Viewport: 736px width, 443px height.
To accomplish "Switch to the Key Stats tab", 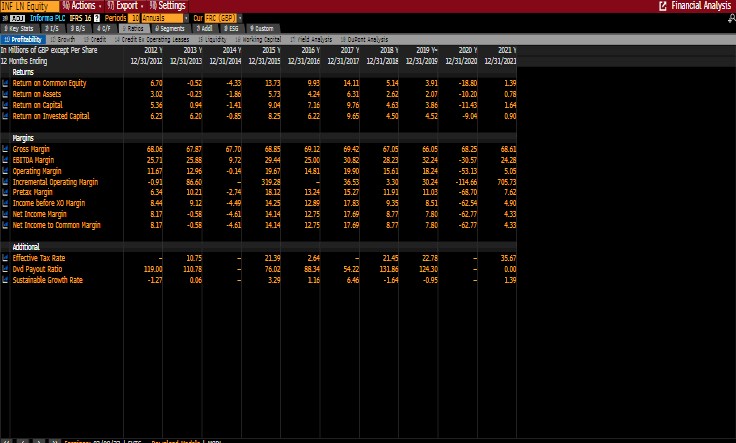I will pos(19,29).
